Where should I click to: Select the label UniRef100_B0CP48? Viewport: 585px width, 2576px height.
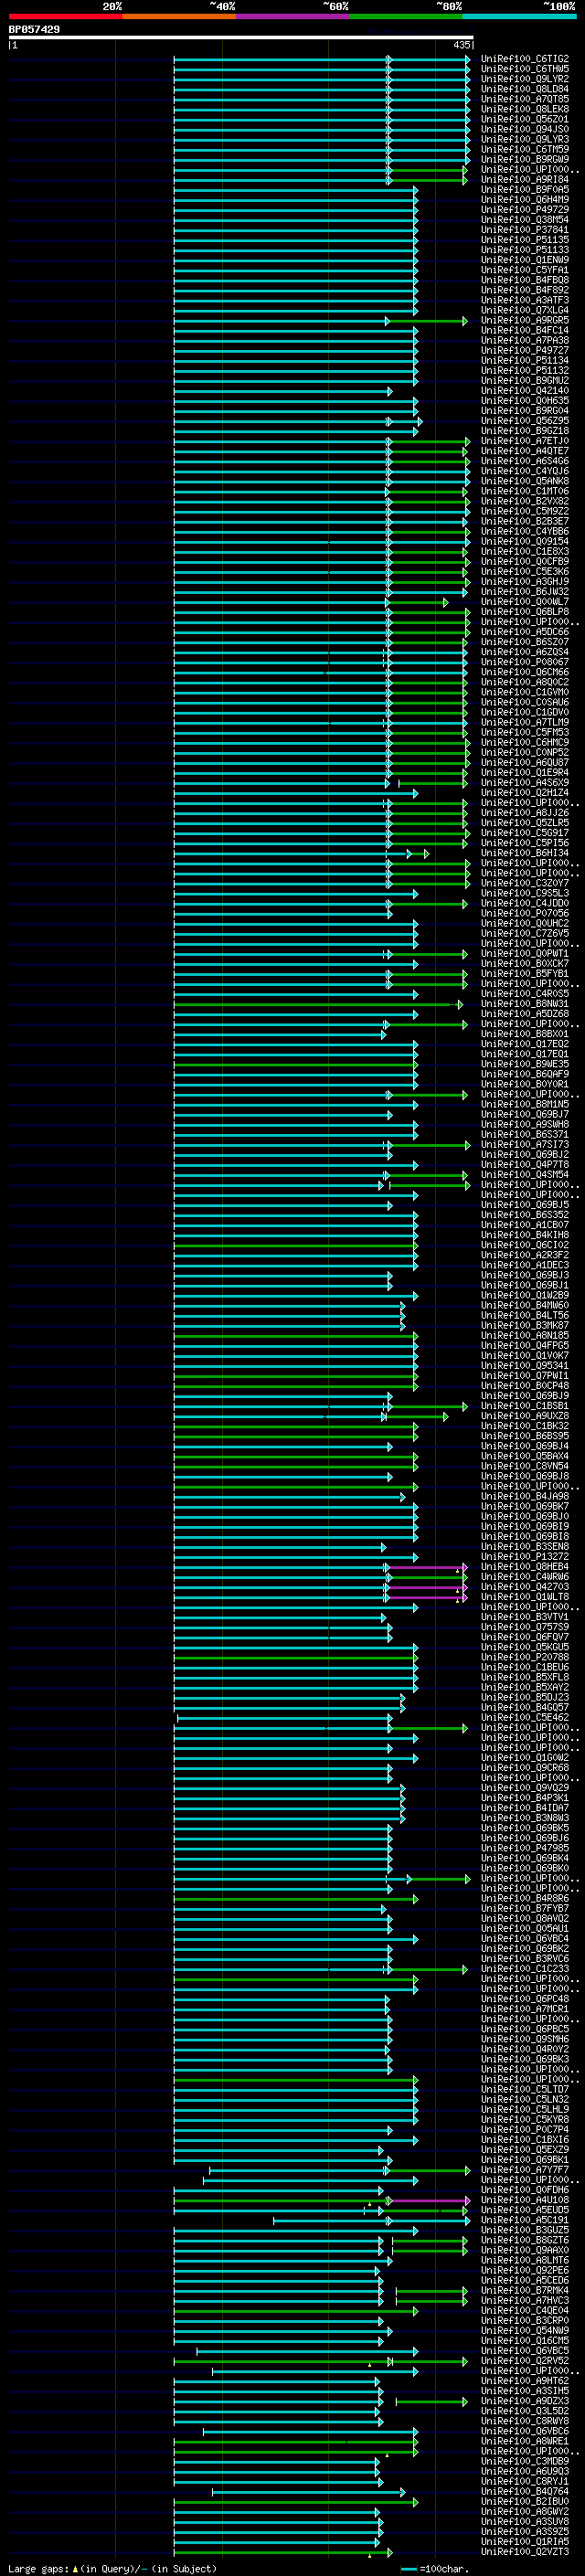point(524,1386)
